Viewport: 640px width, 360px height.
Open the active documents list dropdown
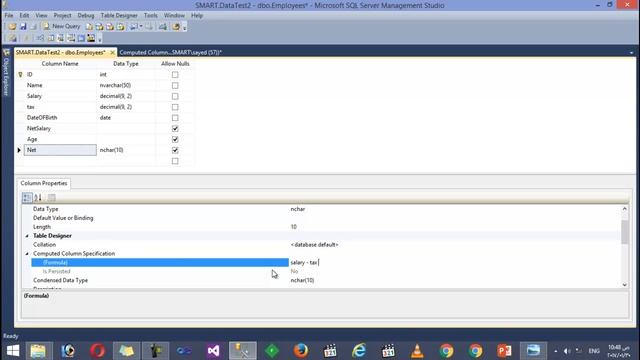tap(631, 53)
